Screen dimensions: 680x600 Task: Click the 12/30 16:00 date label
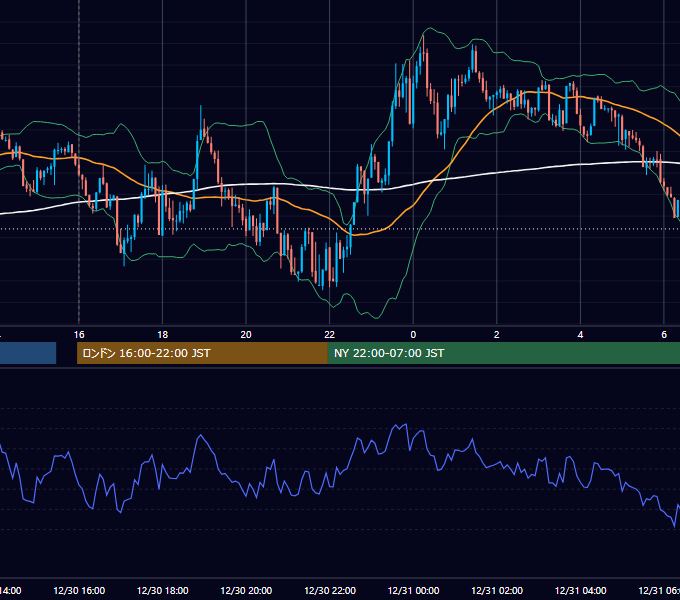tap(79, 590)
